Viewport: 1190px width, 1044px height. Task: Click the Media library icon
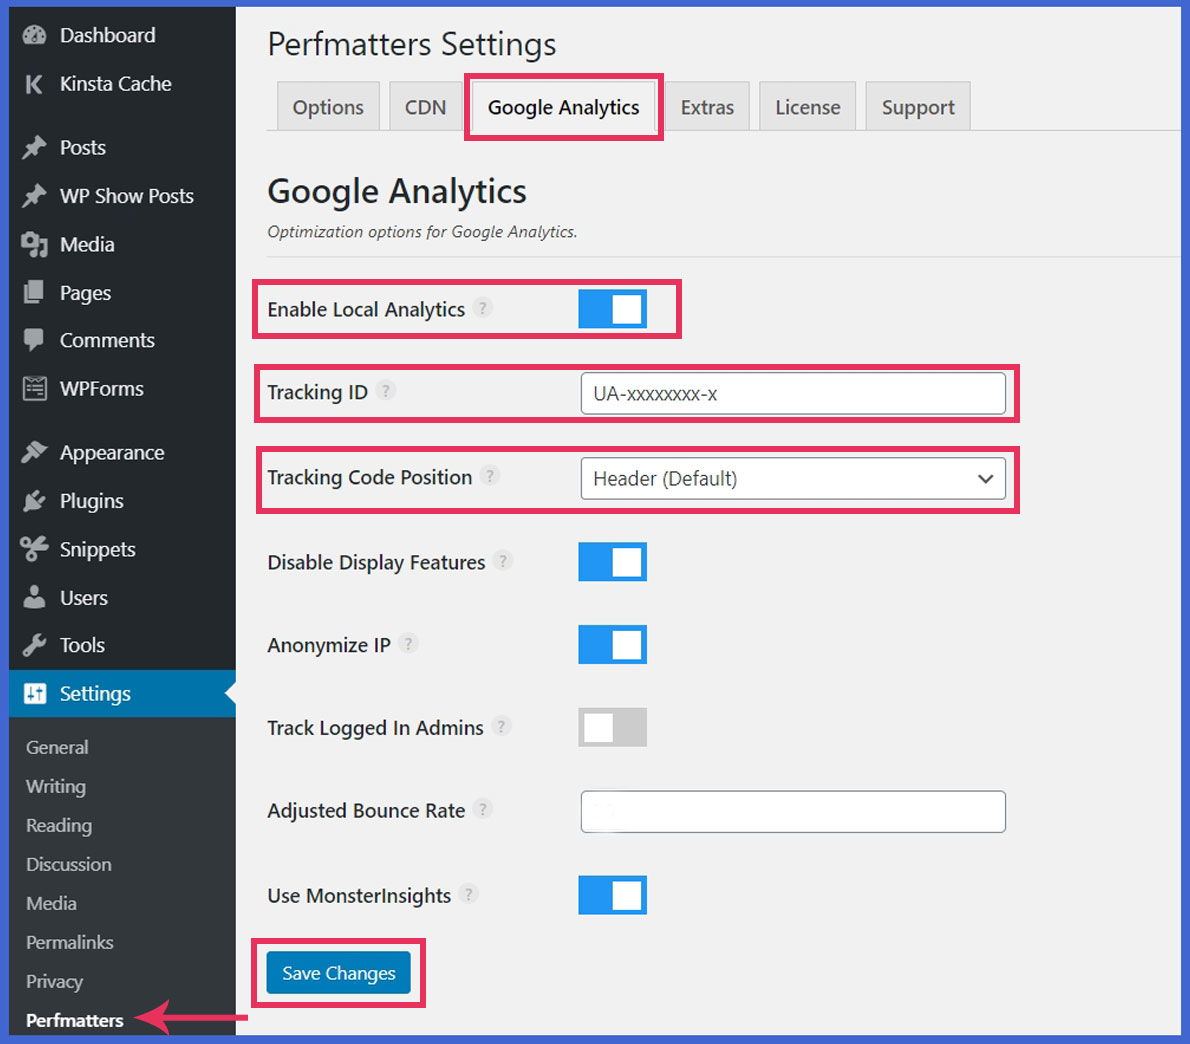34,244
